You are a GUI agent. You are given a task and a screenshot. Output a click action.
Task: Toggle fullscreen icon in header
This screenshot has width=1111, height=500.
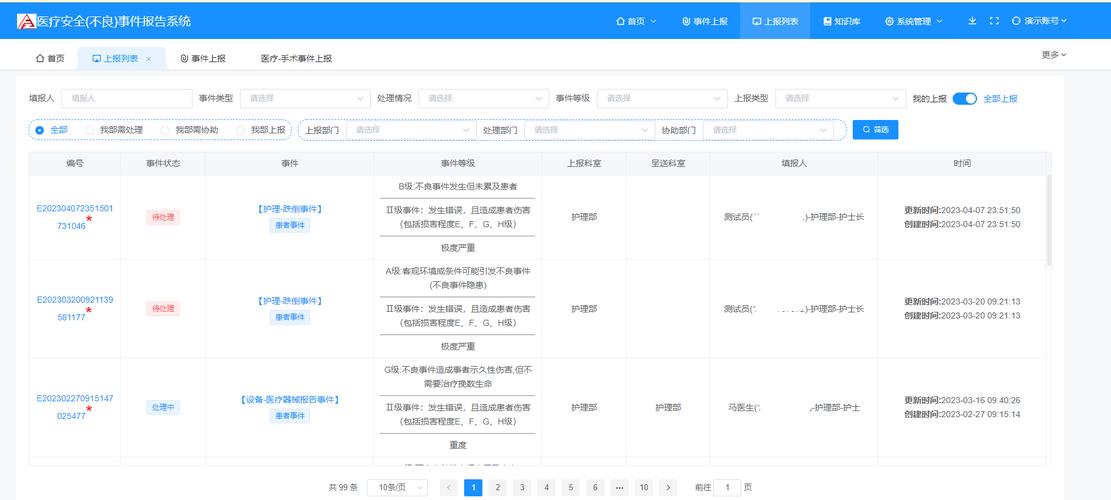point(994,21)
